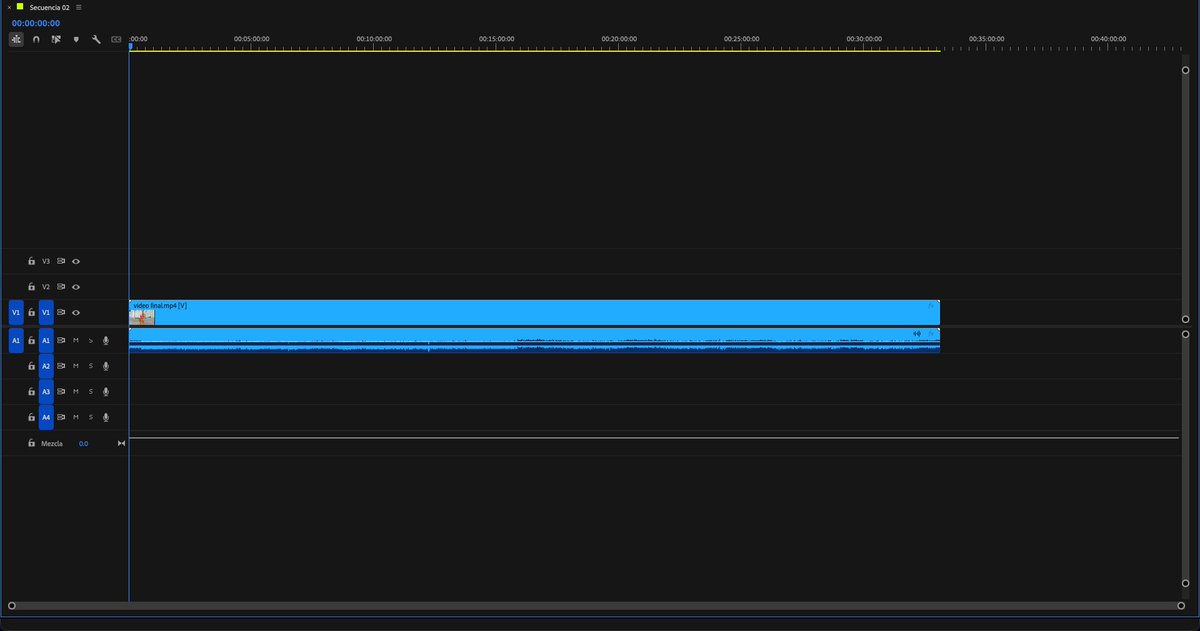
Task: Open the Secuencia 02 panel menu
Action: click(x=79, y=7)
